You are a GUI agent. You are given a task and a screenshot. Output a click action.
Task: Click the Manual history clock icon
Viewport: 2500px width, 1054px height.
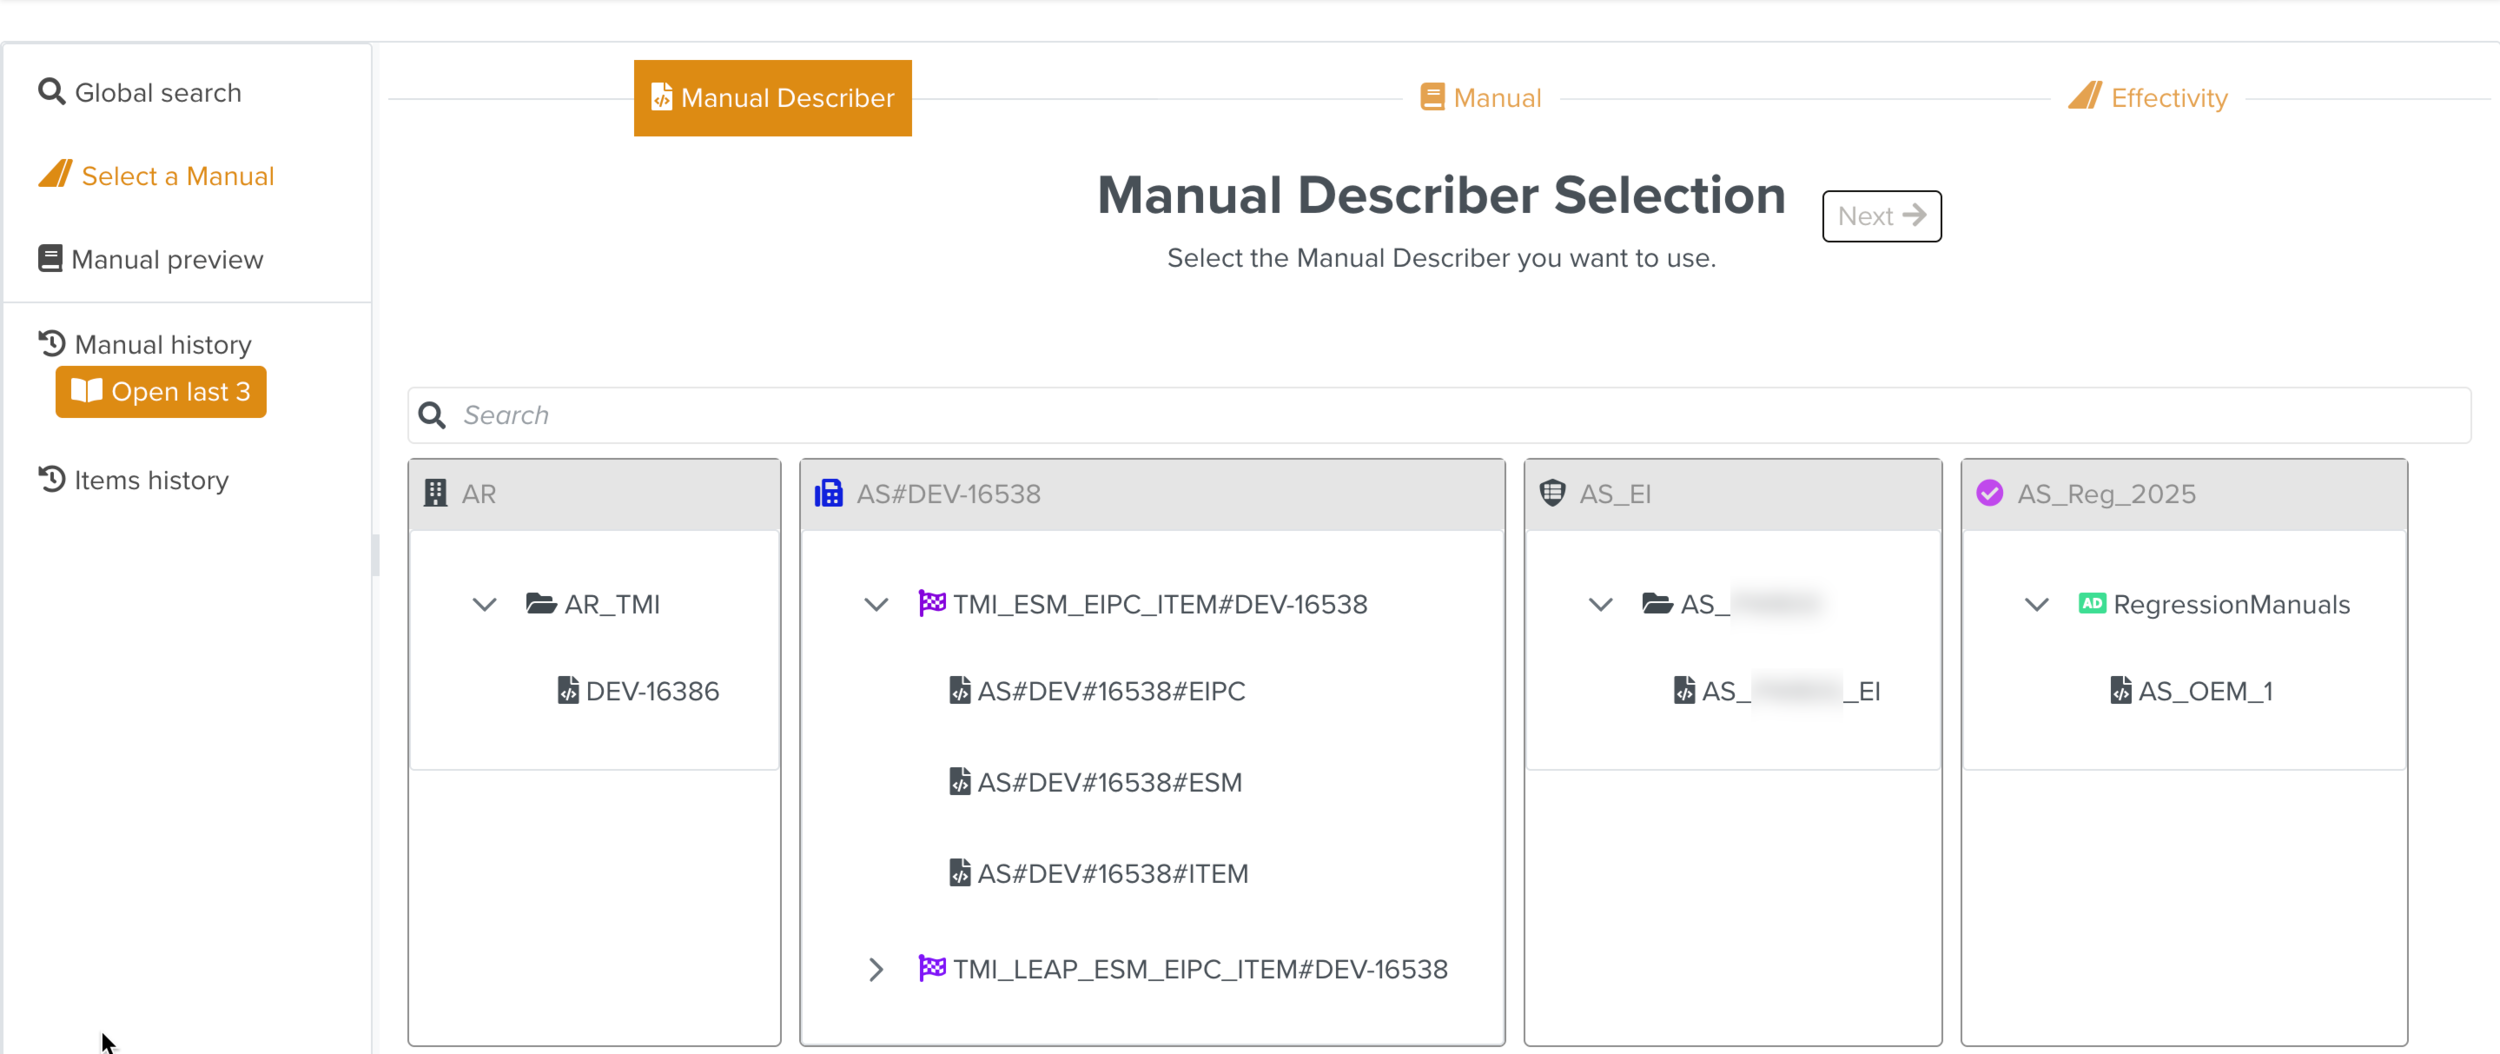click(52, 344)
